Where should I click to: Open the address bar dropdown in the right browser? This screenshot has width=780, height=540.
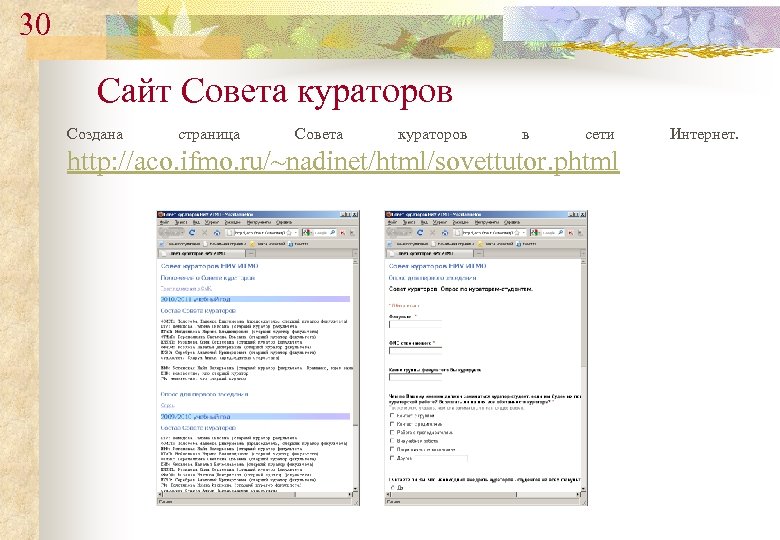(x=524, y=233)
